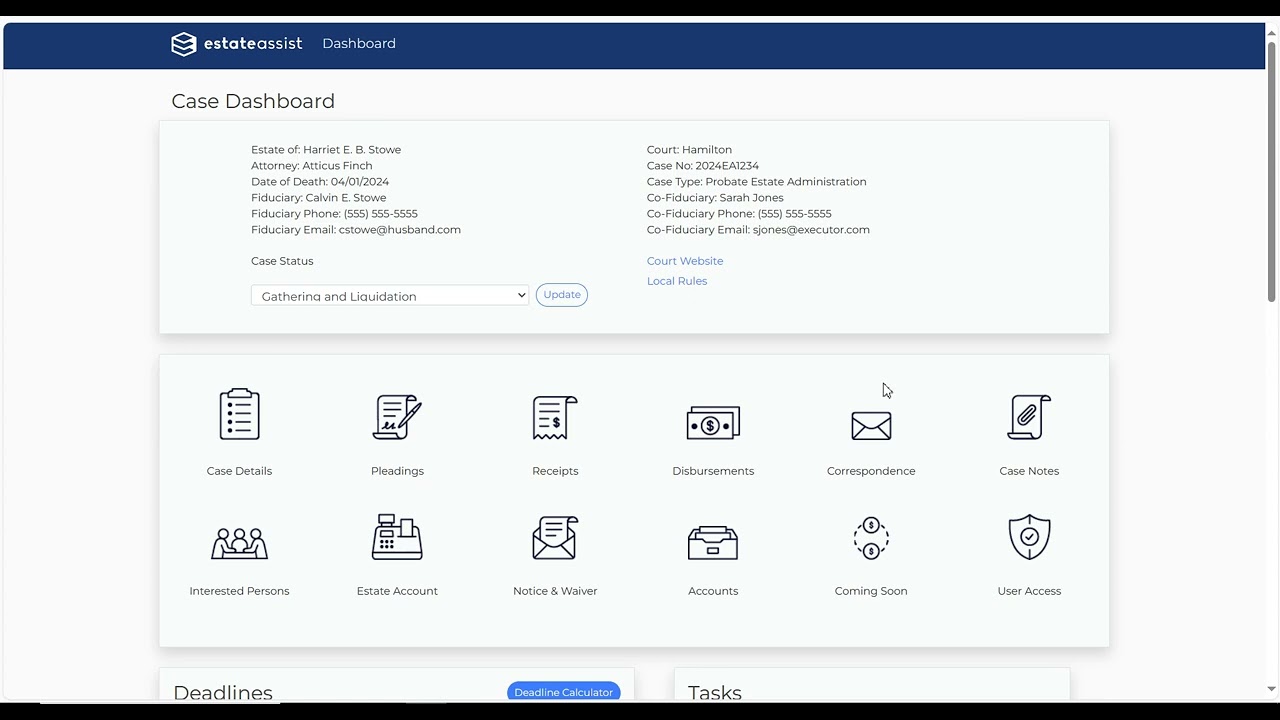Click the Case Notes label
Viewport: 1280px width, 720px height.
(x=1029, y=471)
